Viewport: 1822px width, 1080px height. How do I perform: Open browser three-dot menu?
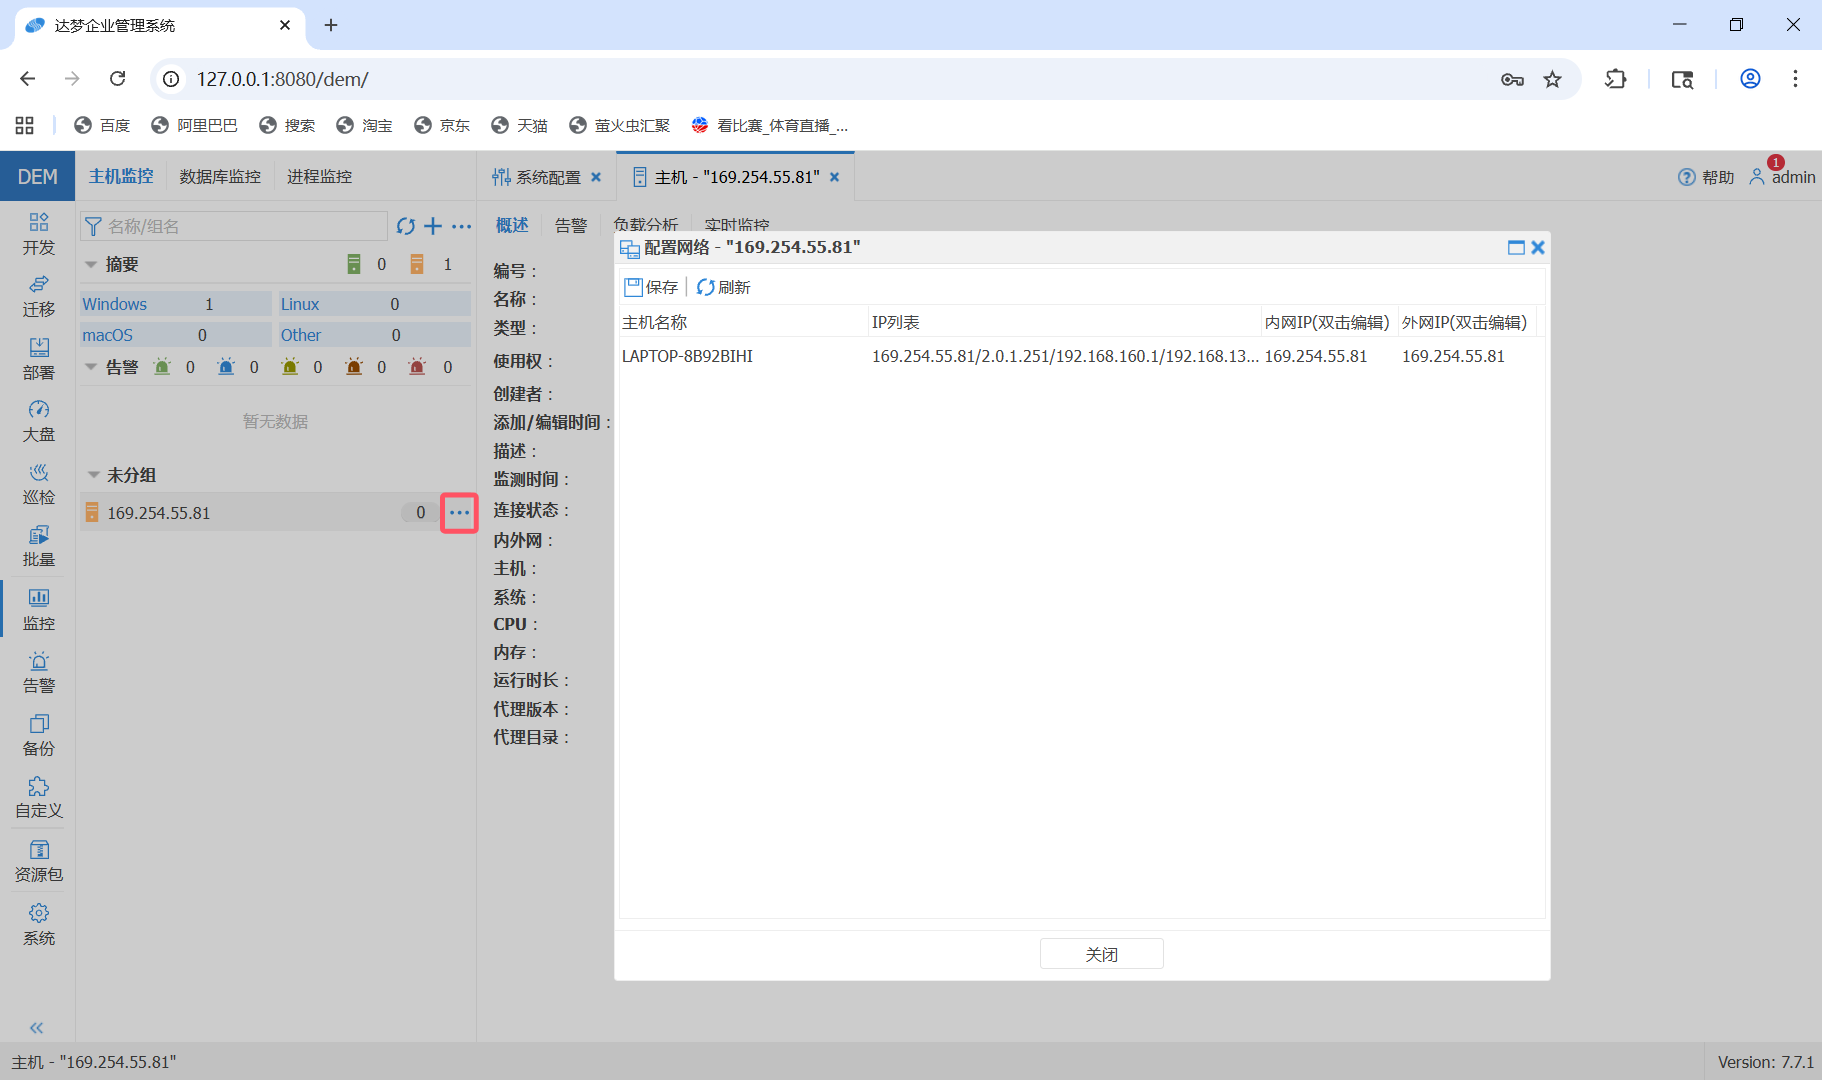(x=1795, y=79)
